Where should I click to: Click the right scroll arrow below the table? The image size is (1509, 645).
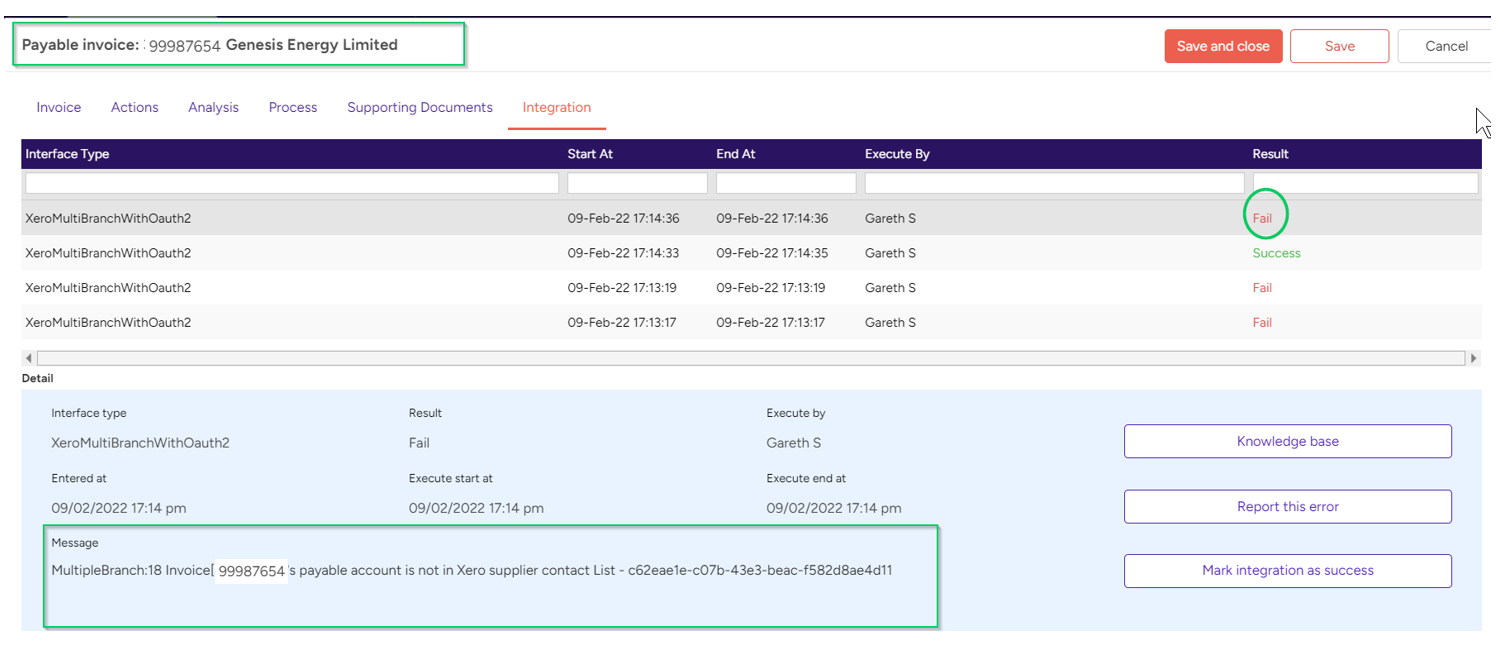[1475, 357]
